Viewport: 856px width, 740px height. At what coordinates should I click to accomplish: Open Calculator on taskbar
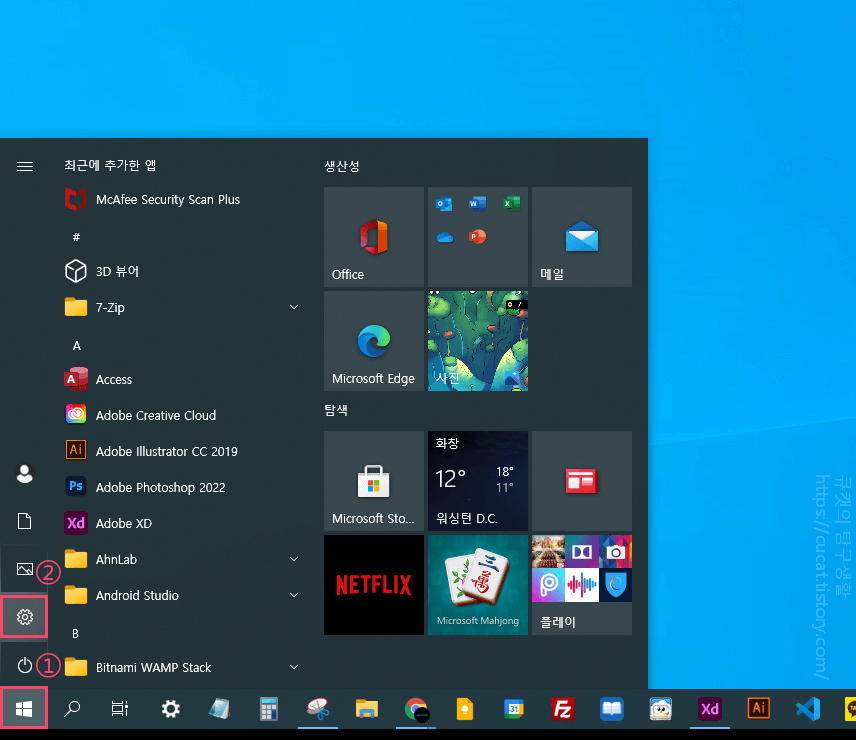[269, 709]
